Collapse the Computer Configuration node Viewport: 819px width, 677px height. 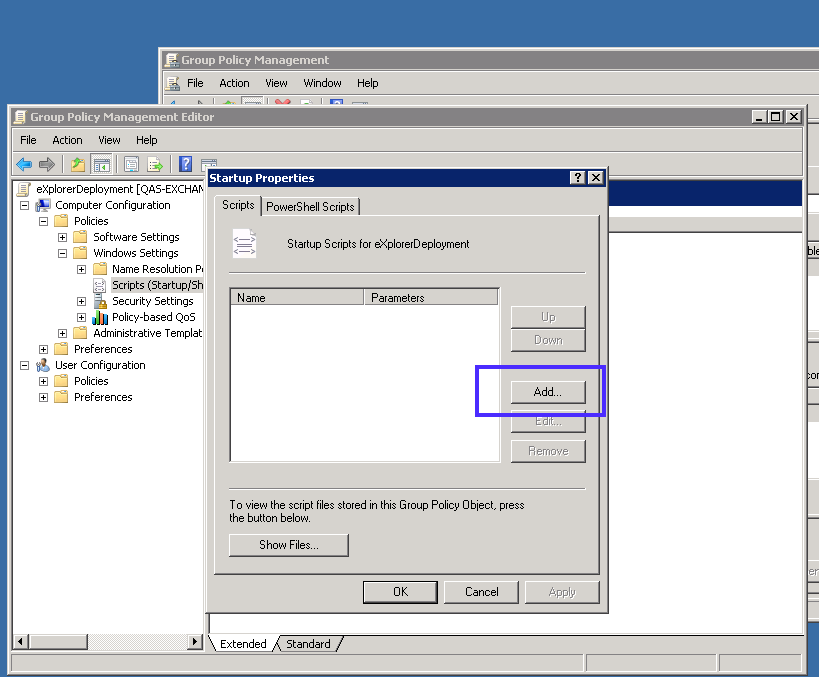(25, 205)
